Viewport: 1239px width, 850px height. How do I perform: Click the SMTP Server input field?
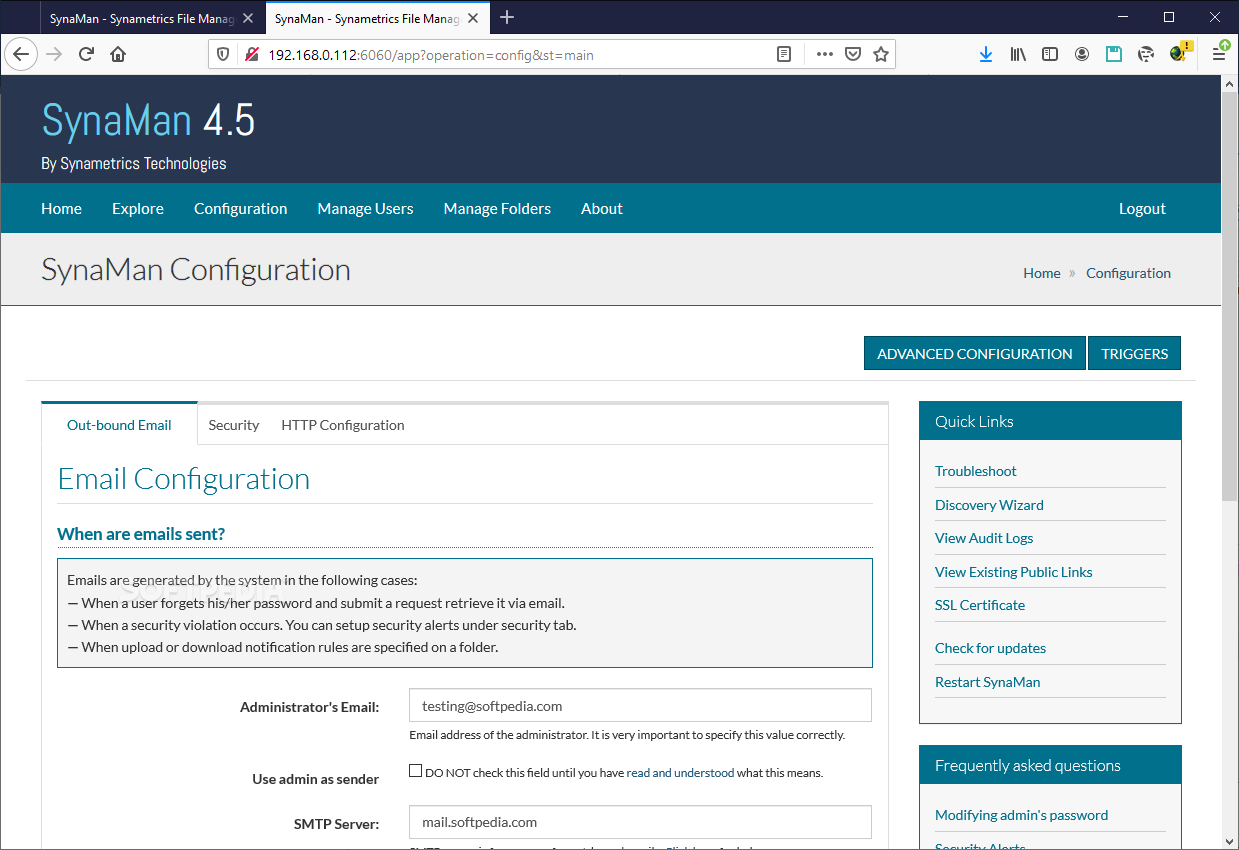pos(640,822)
